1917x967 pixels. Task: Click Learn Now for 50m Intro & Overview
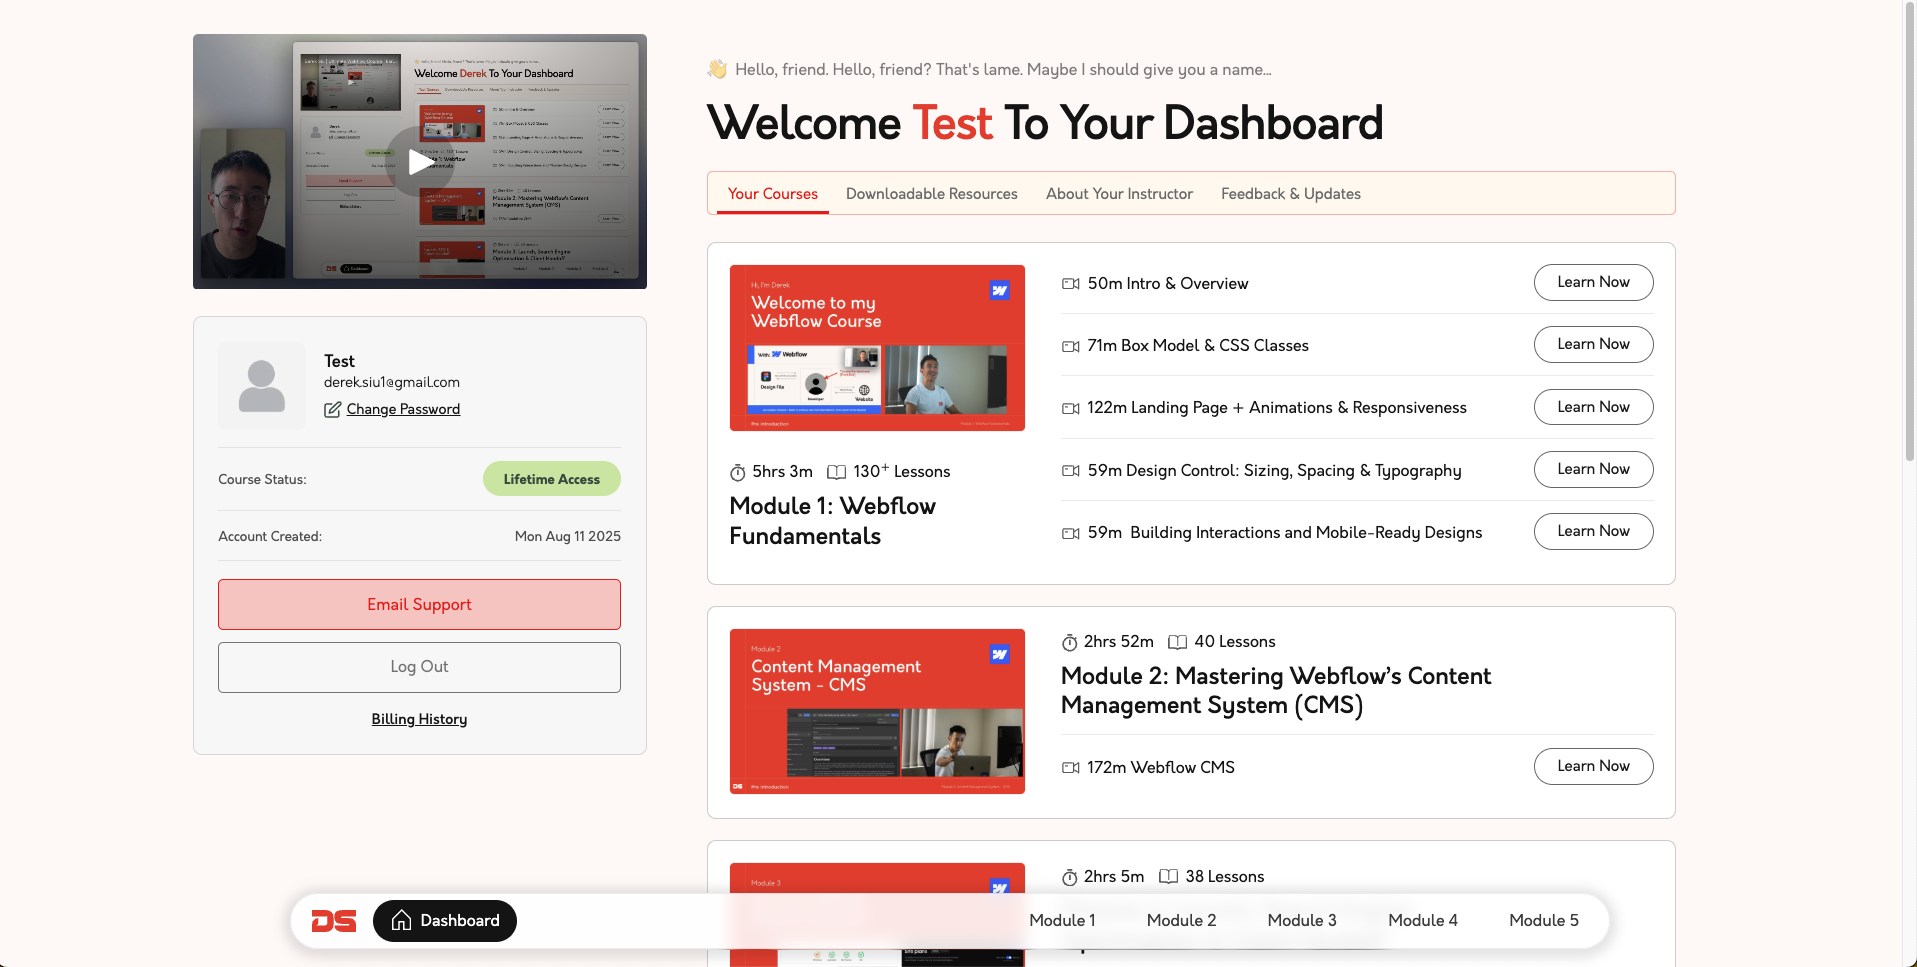click(x=1593, y=282)
